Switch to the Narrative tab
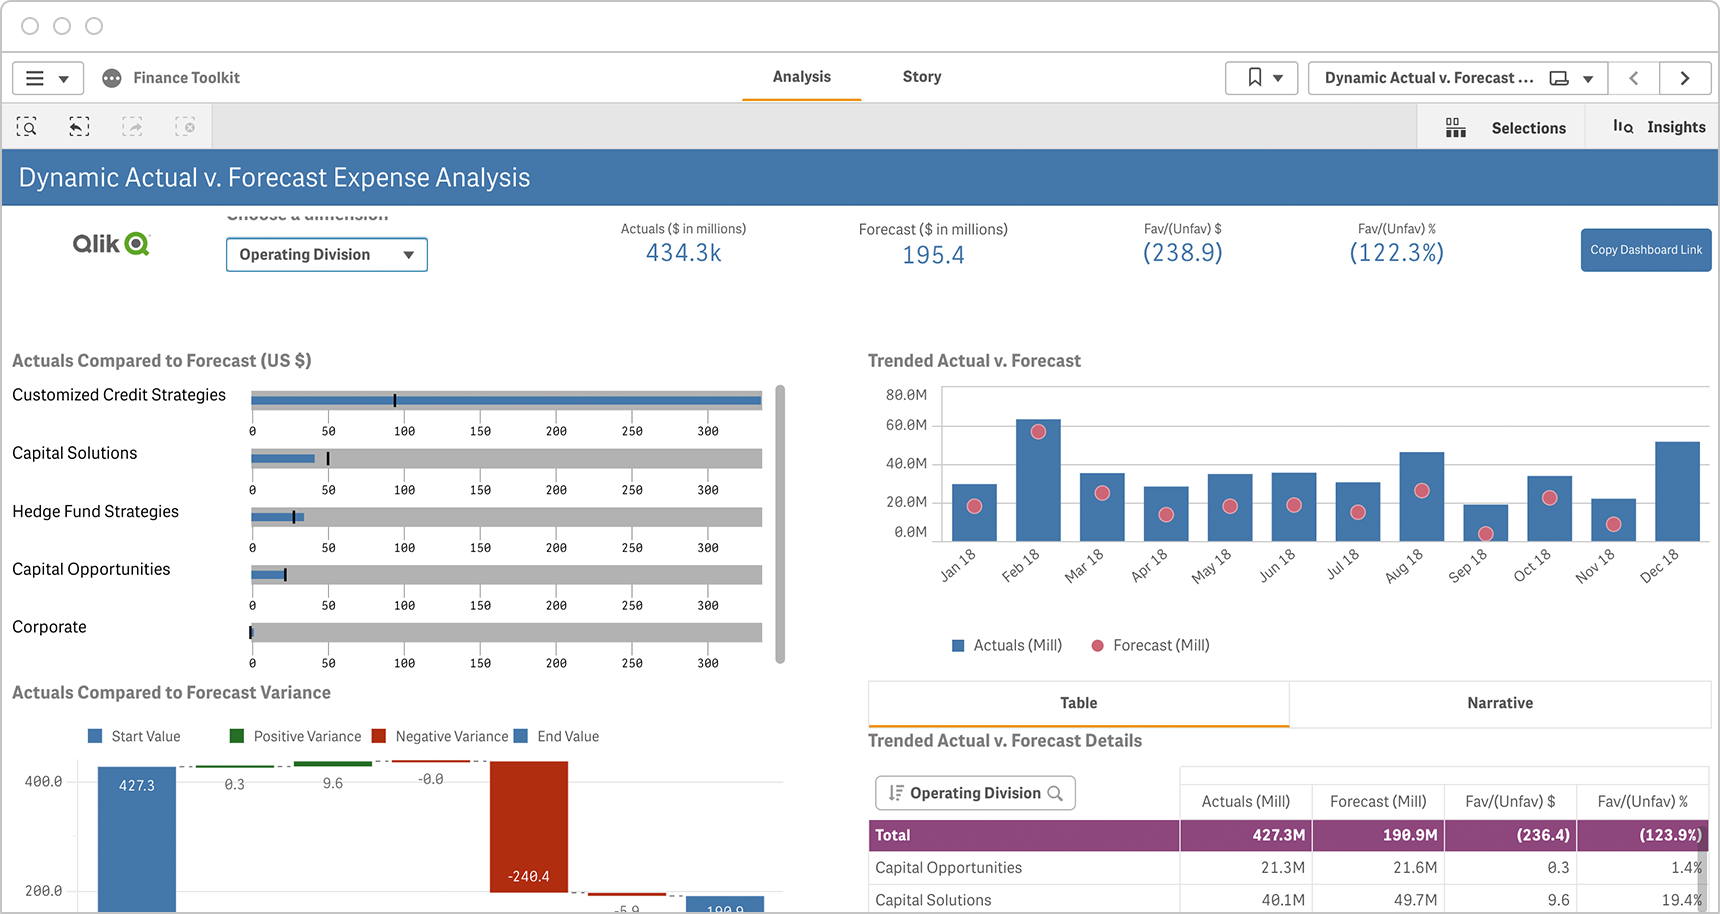Image resolution: width=1720 pixels, height=914 pixels. tap(1500, 703)
